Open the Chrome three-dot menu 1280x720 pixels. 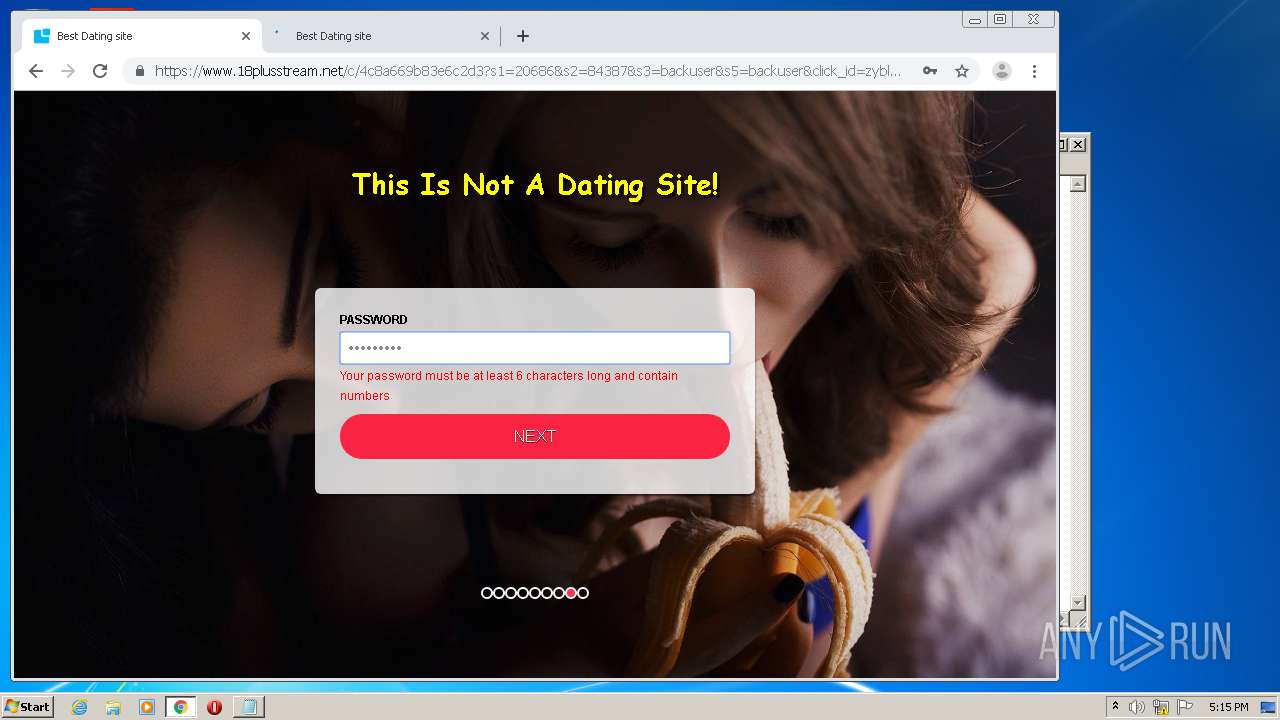tap(1034, 71)
